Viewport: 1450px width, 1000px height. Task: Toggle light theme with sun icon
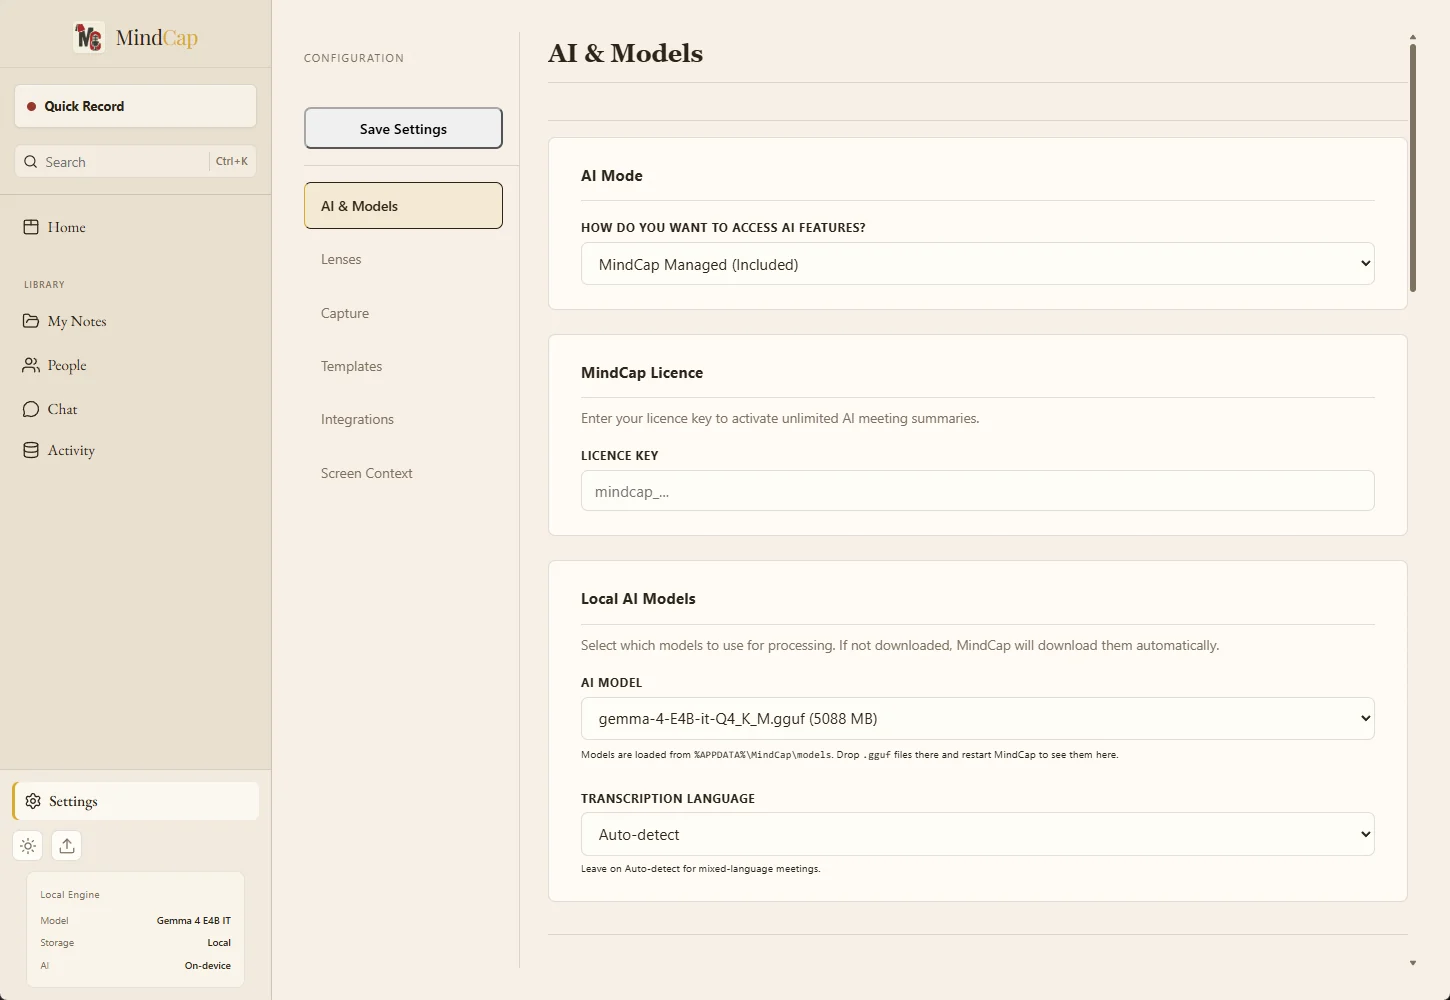click(28, 846)
